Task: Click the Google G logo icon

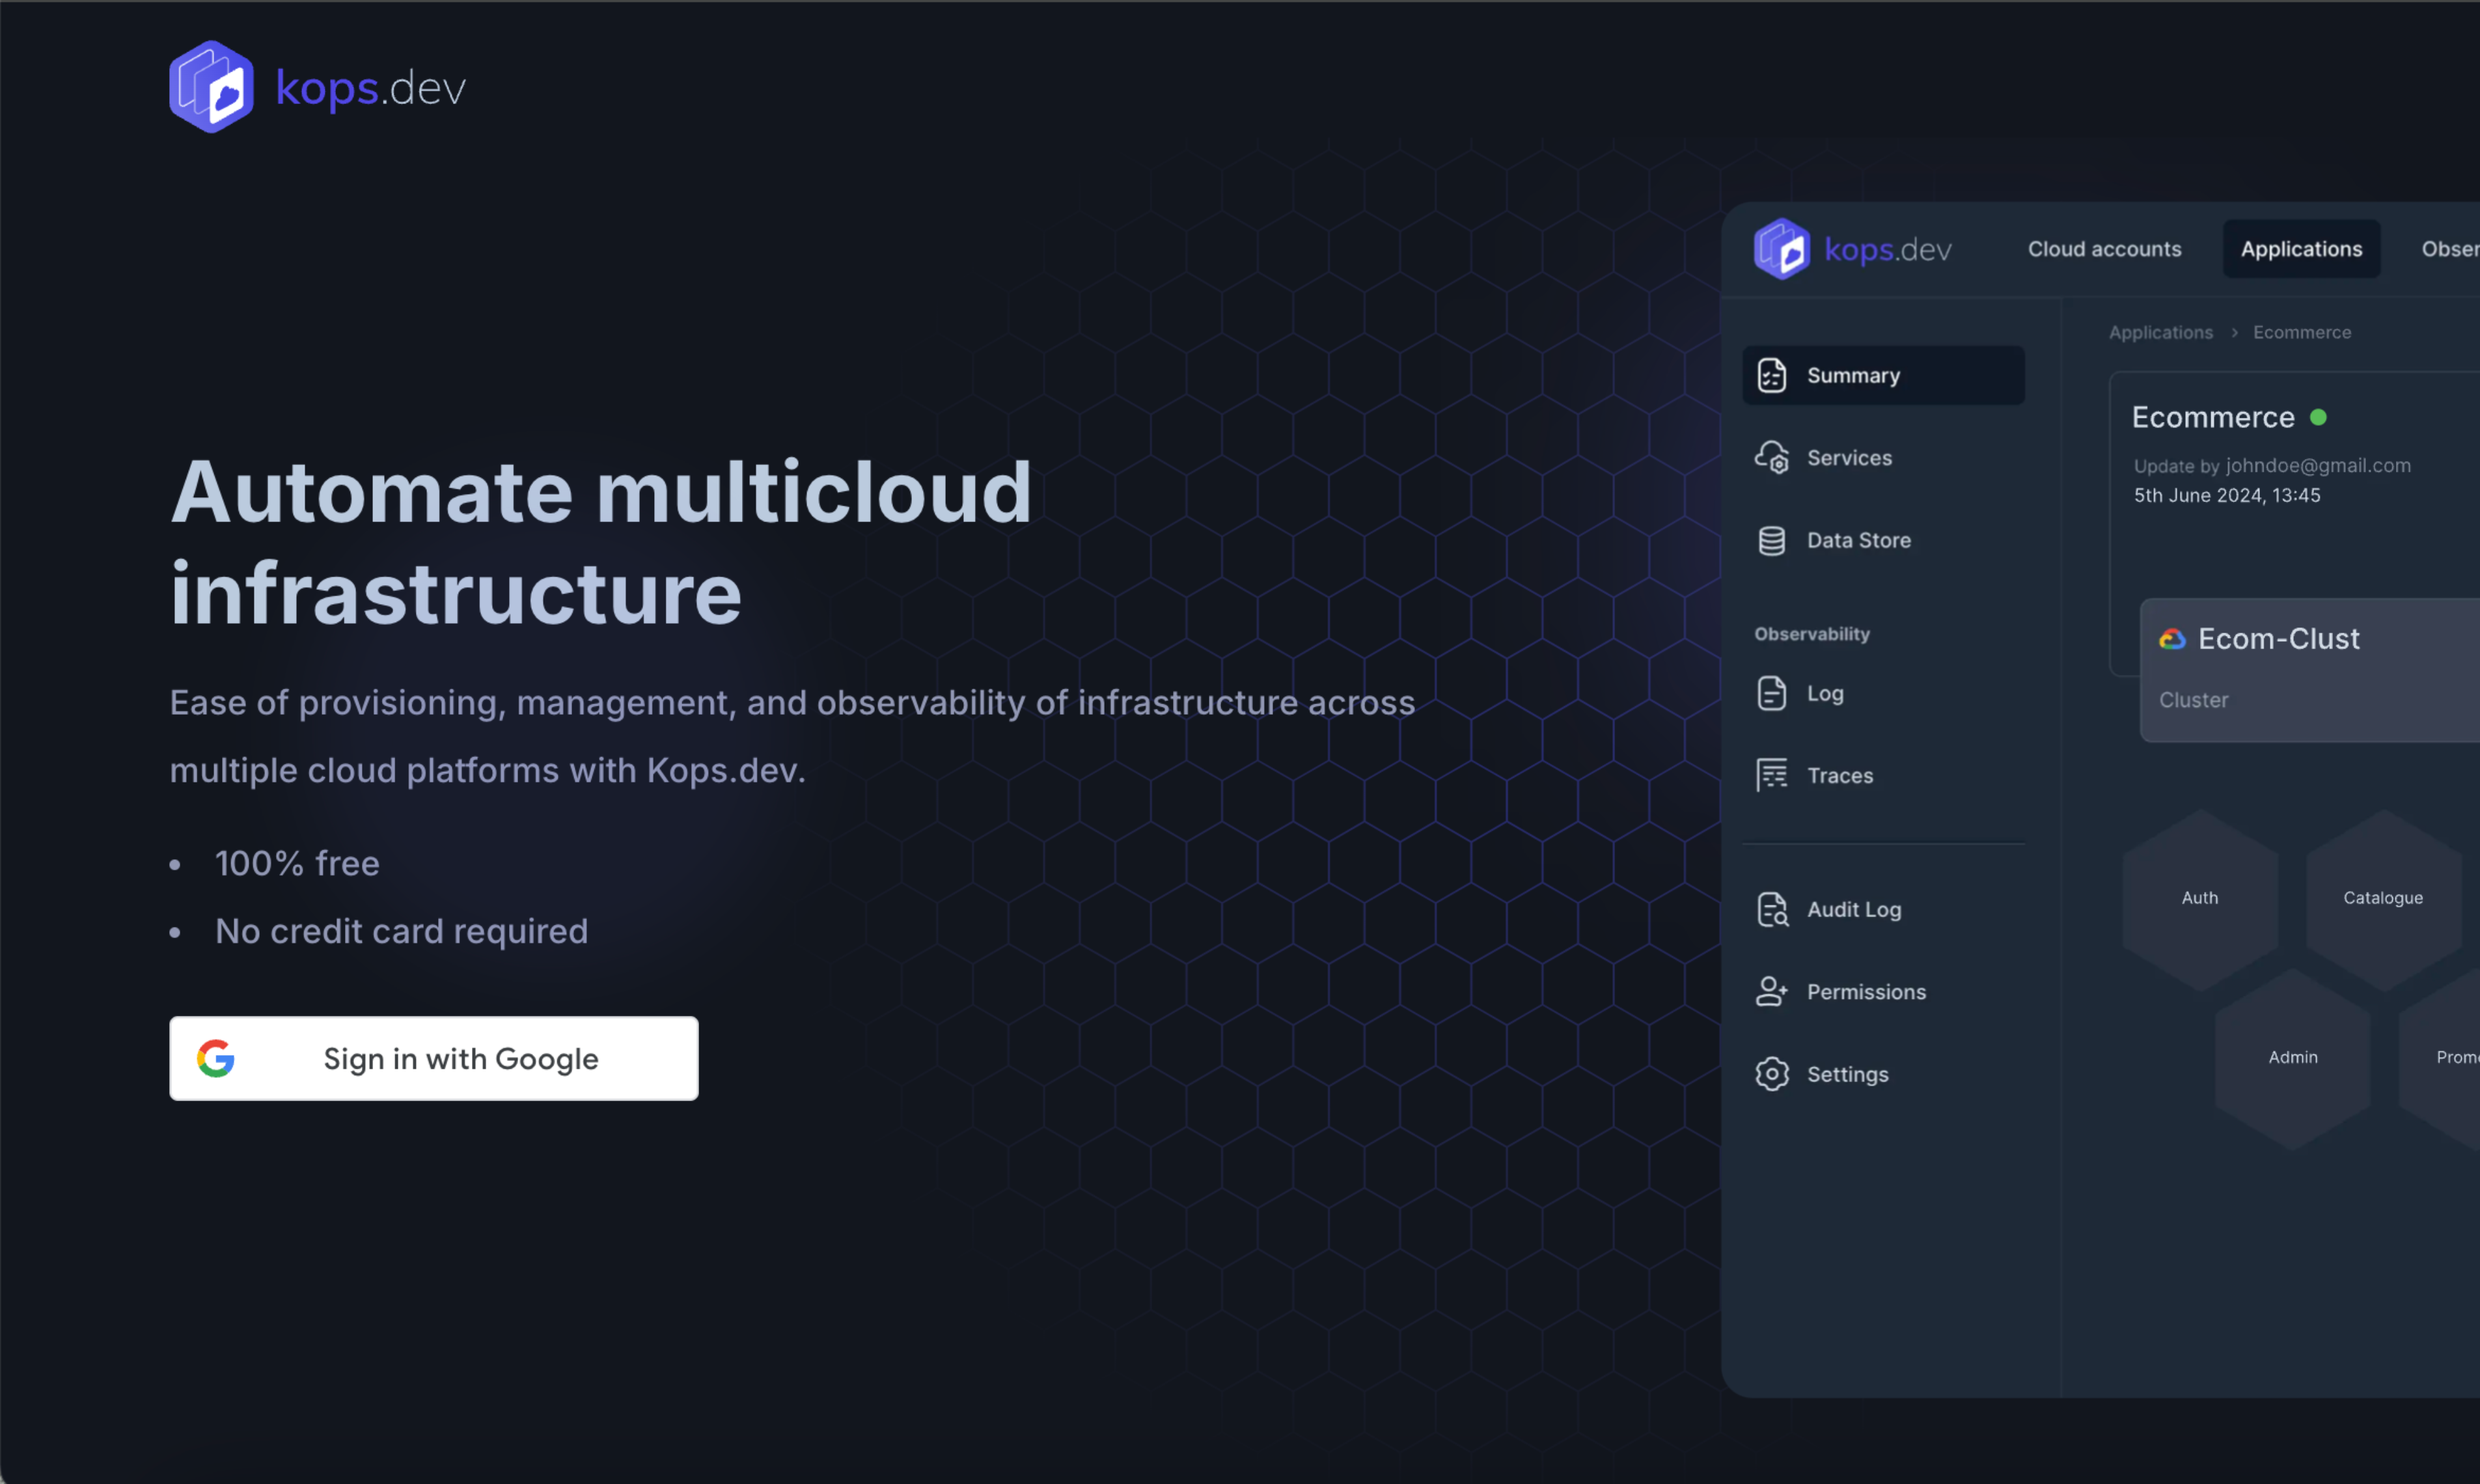Action: (216, 1058)
